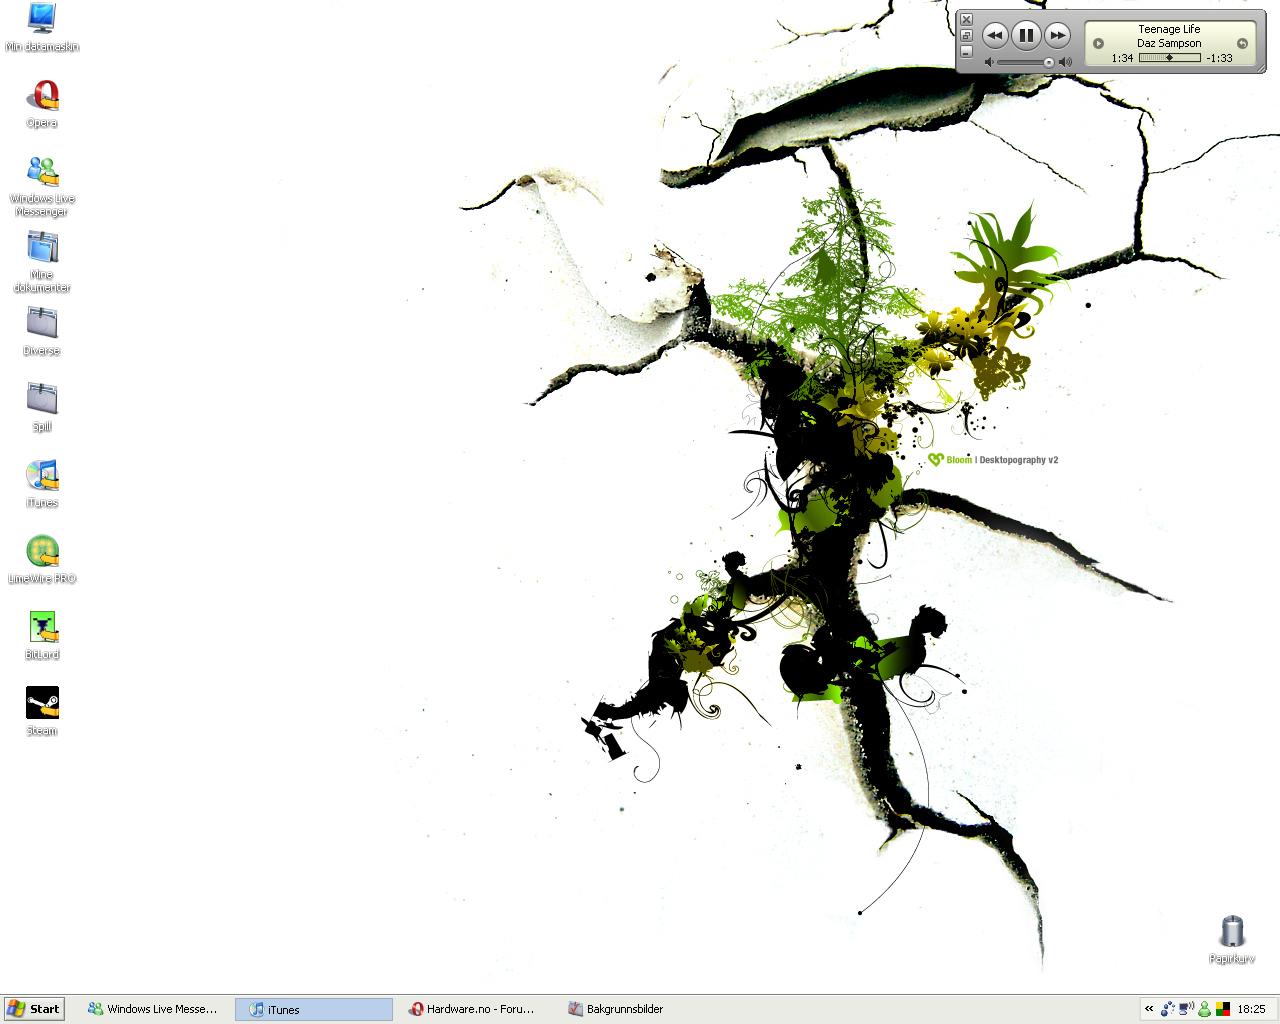The image size is (1280, 1024).
Task: Restore full iTunes window from mini player
Action: click(966, 35)
